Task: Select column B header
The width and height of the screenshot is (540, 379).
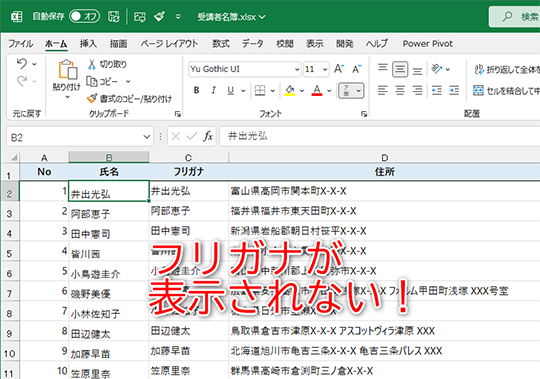Action: (x=109, y=158)
